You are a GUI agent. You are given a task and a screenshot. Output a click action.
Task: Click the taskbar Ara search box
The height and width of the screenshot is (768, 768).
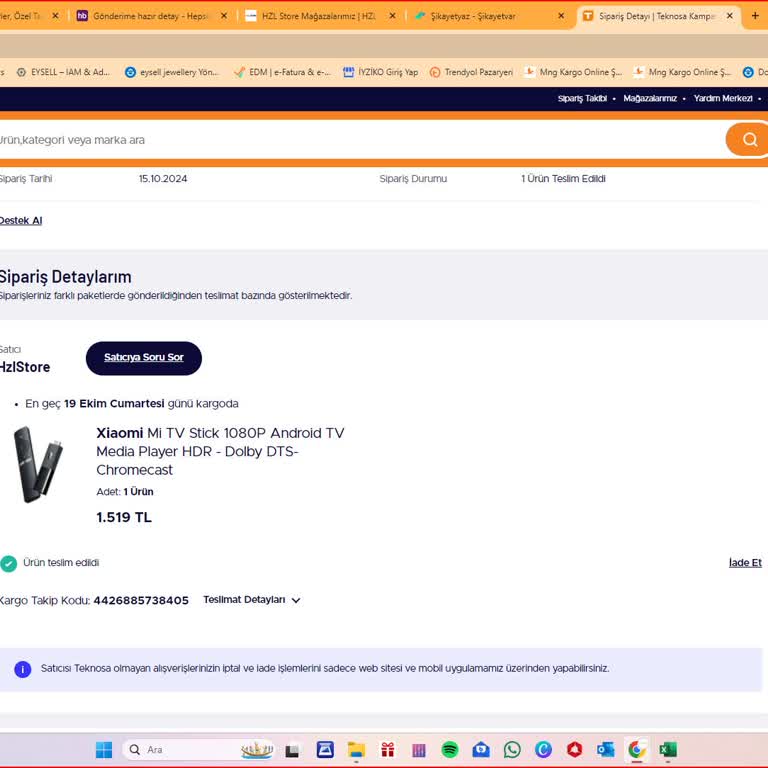click(198, 749)
